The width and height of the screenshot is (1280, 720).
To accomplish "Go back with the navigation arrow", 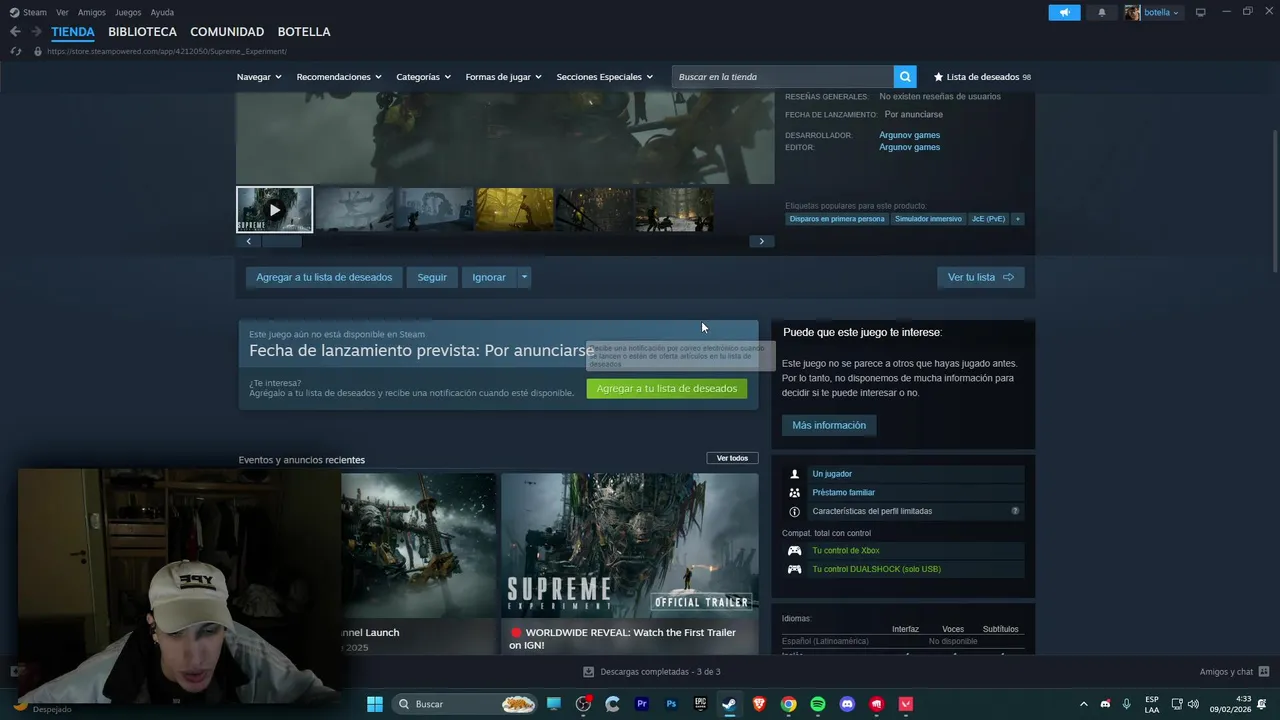I will pos(15,32).
